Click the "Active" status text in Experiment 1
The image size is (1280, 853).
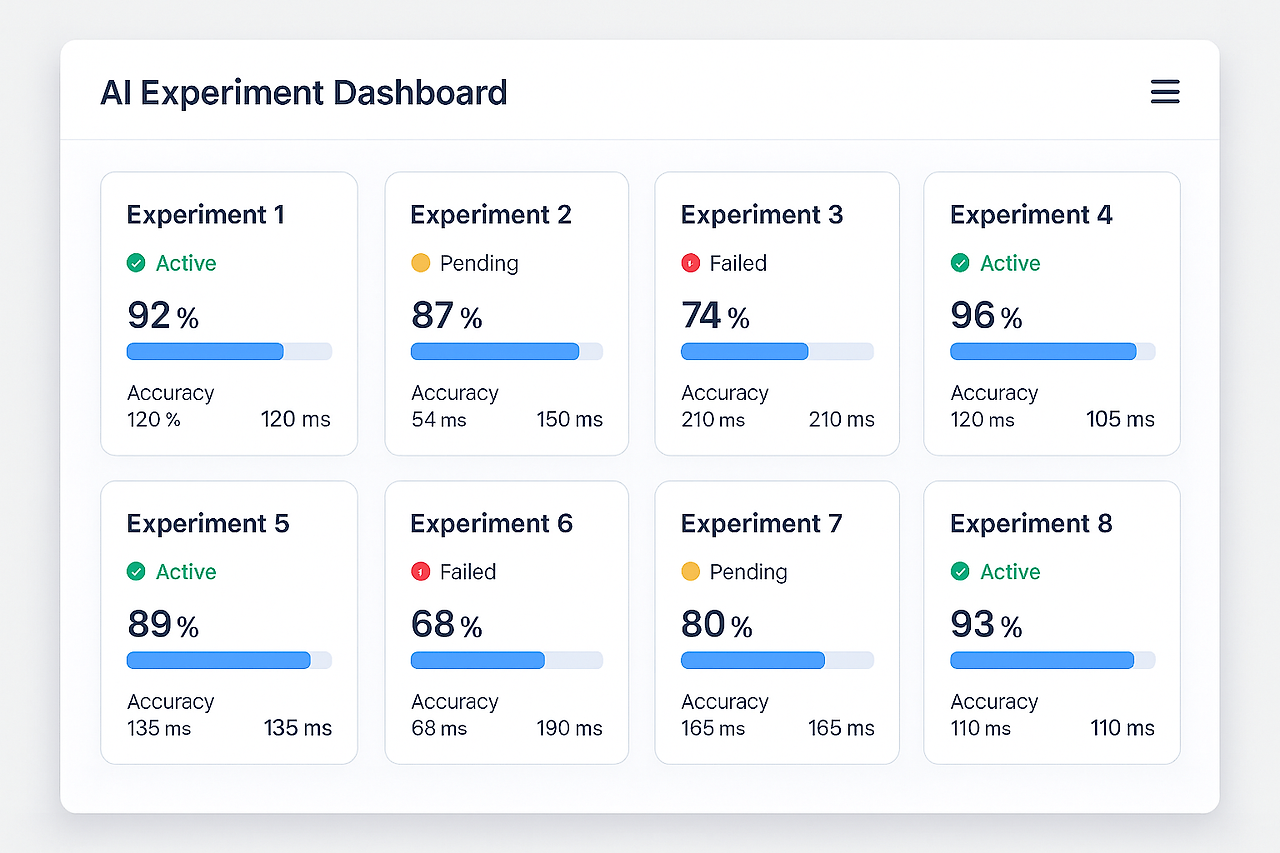tap(186, 263)
